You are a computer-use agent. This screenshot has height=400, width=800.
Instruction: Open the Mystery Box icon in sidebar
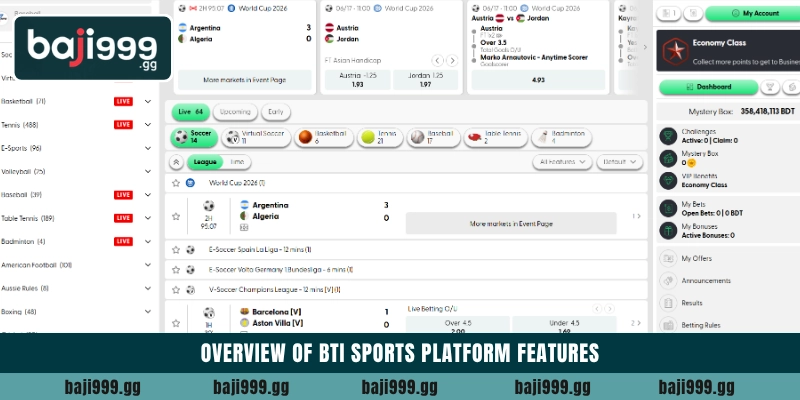coord(668,158)
